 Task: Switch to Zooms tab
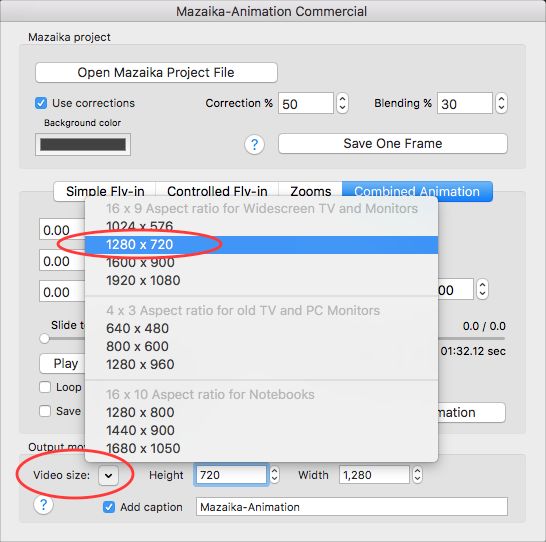(x=311, y=191)
